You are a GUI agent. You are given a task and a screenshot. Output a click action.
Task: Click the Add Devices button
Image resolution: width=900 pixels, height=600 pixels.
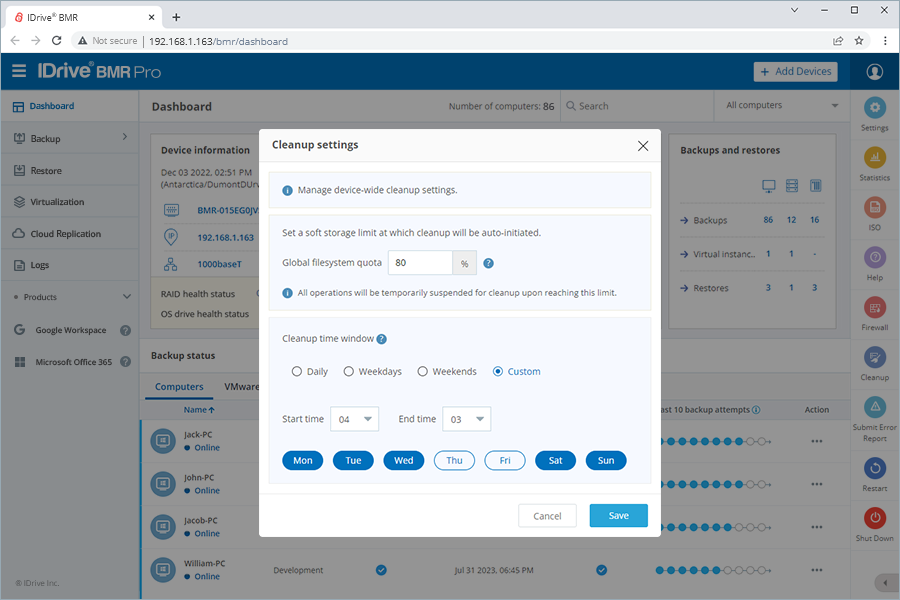pyautogui.click(x=795, y=71)
